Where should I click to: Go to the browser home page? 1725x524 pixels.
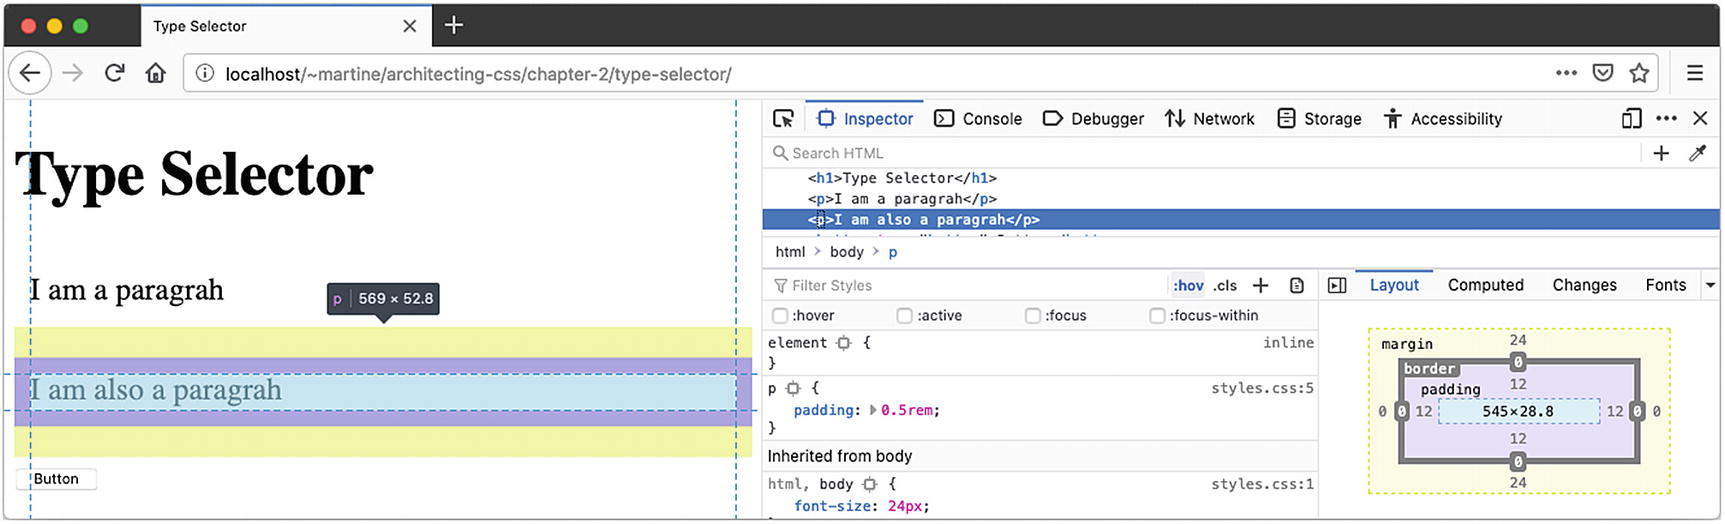click(x=155, y=73)
